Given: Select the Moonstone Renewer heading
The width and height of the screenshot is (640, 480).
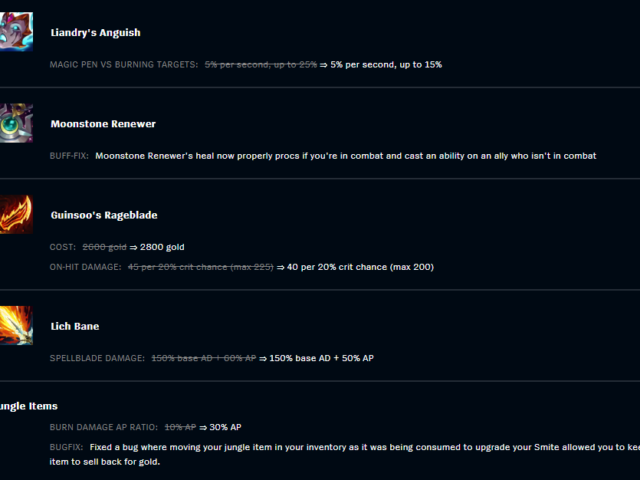Looking at the screenshot, I should 103,124.
